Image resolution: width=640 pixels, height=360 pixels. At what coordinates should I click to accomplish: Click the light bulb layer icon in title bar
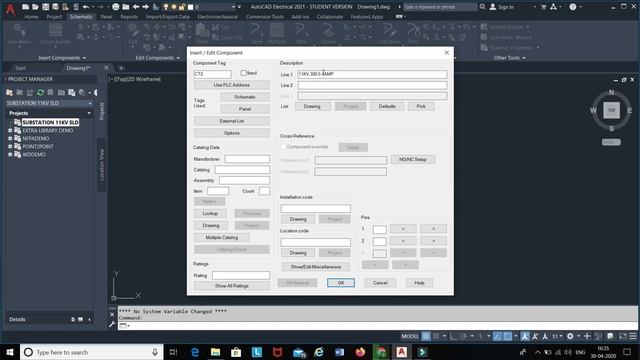pos(166,7)
